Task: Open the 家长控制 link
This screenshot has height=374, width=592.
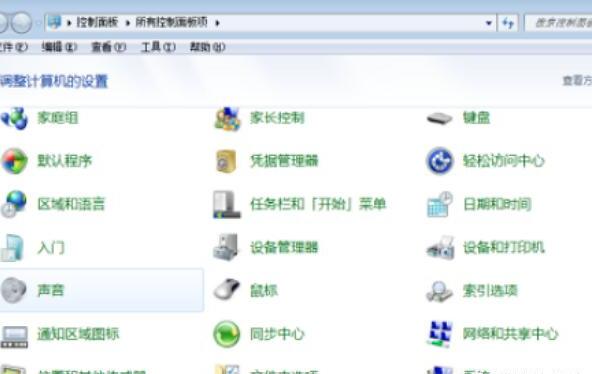Action: (277, 118)
